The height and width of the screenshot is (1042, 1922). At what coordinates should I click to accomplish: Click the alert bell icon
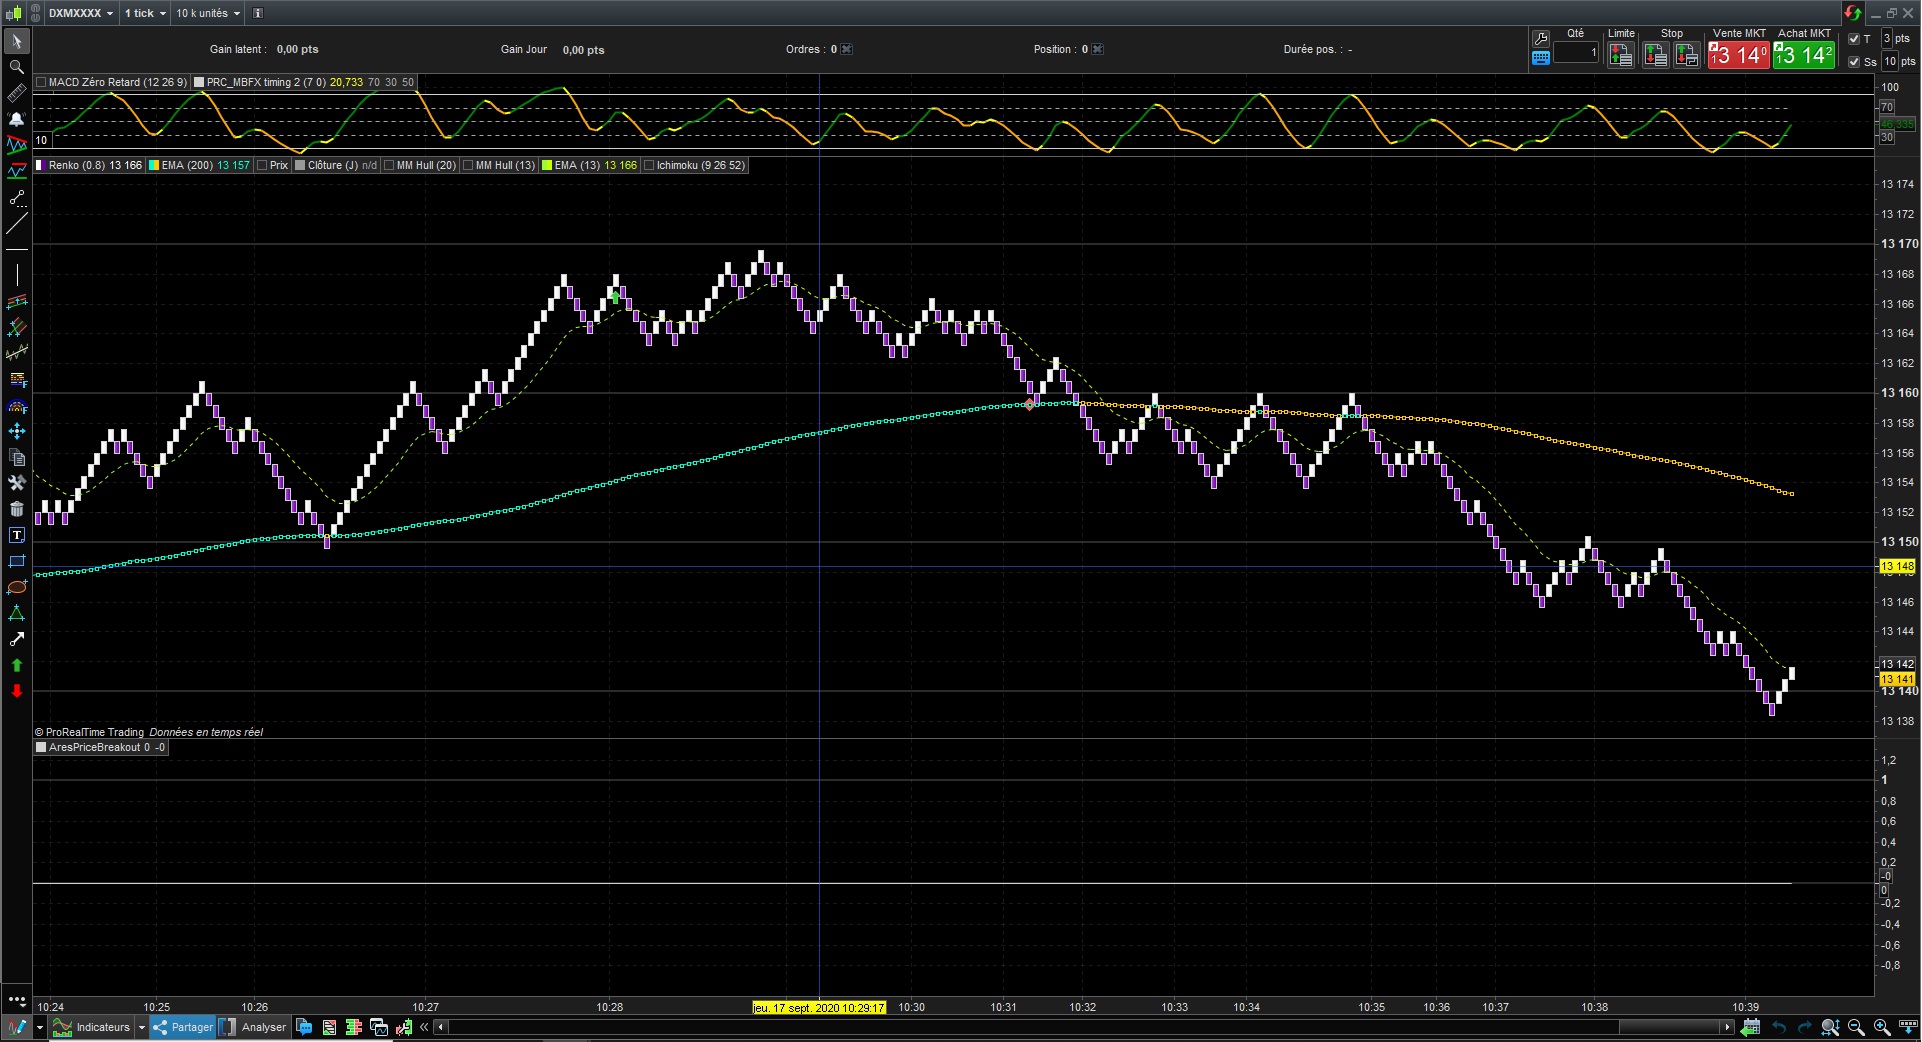click(17, 119)
